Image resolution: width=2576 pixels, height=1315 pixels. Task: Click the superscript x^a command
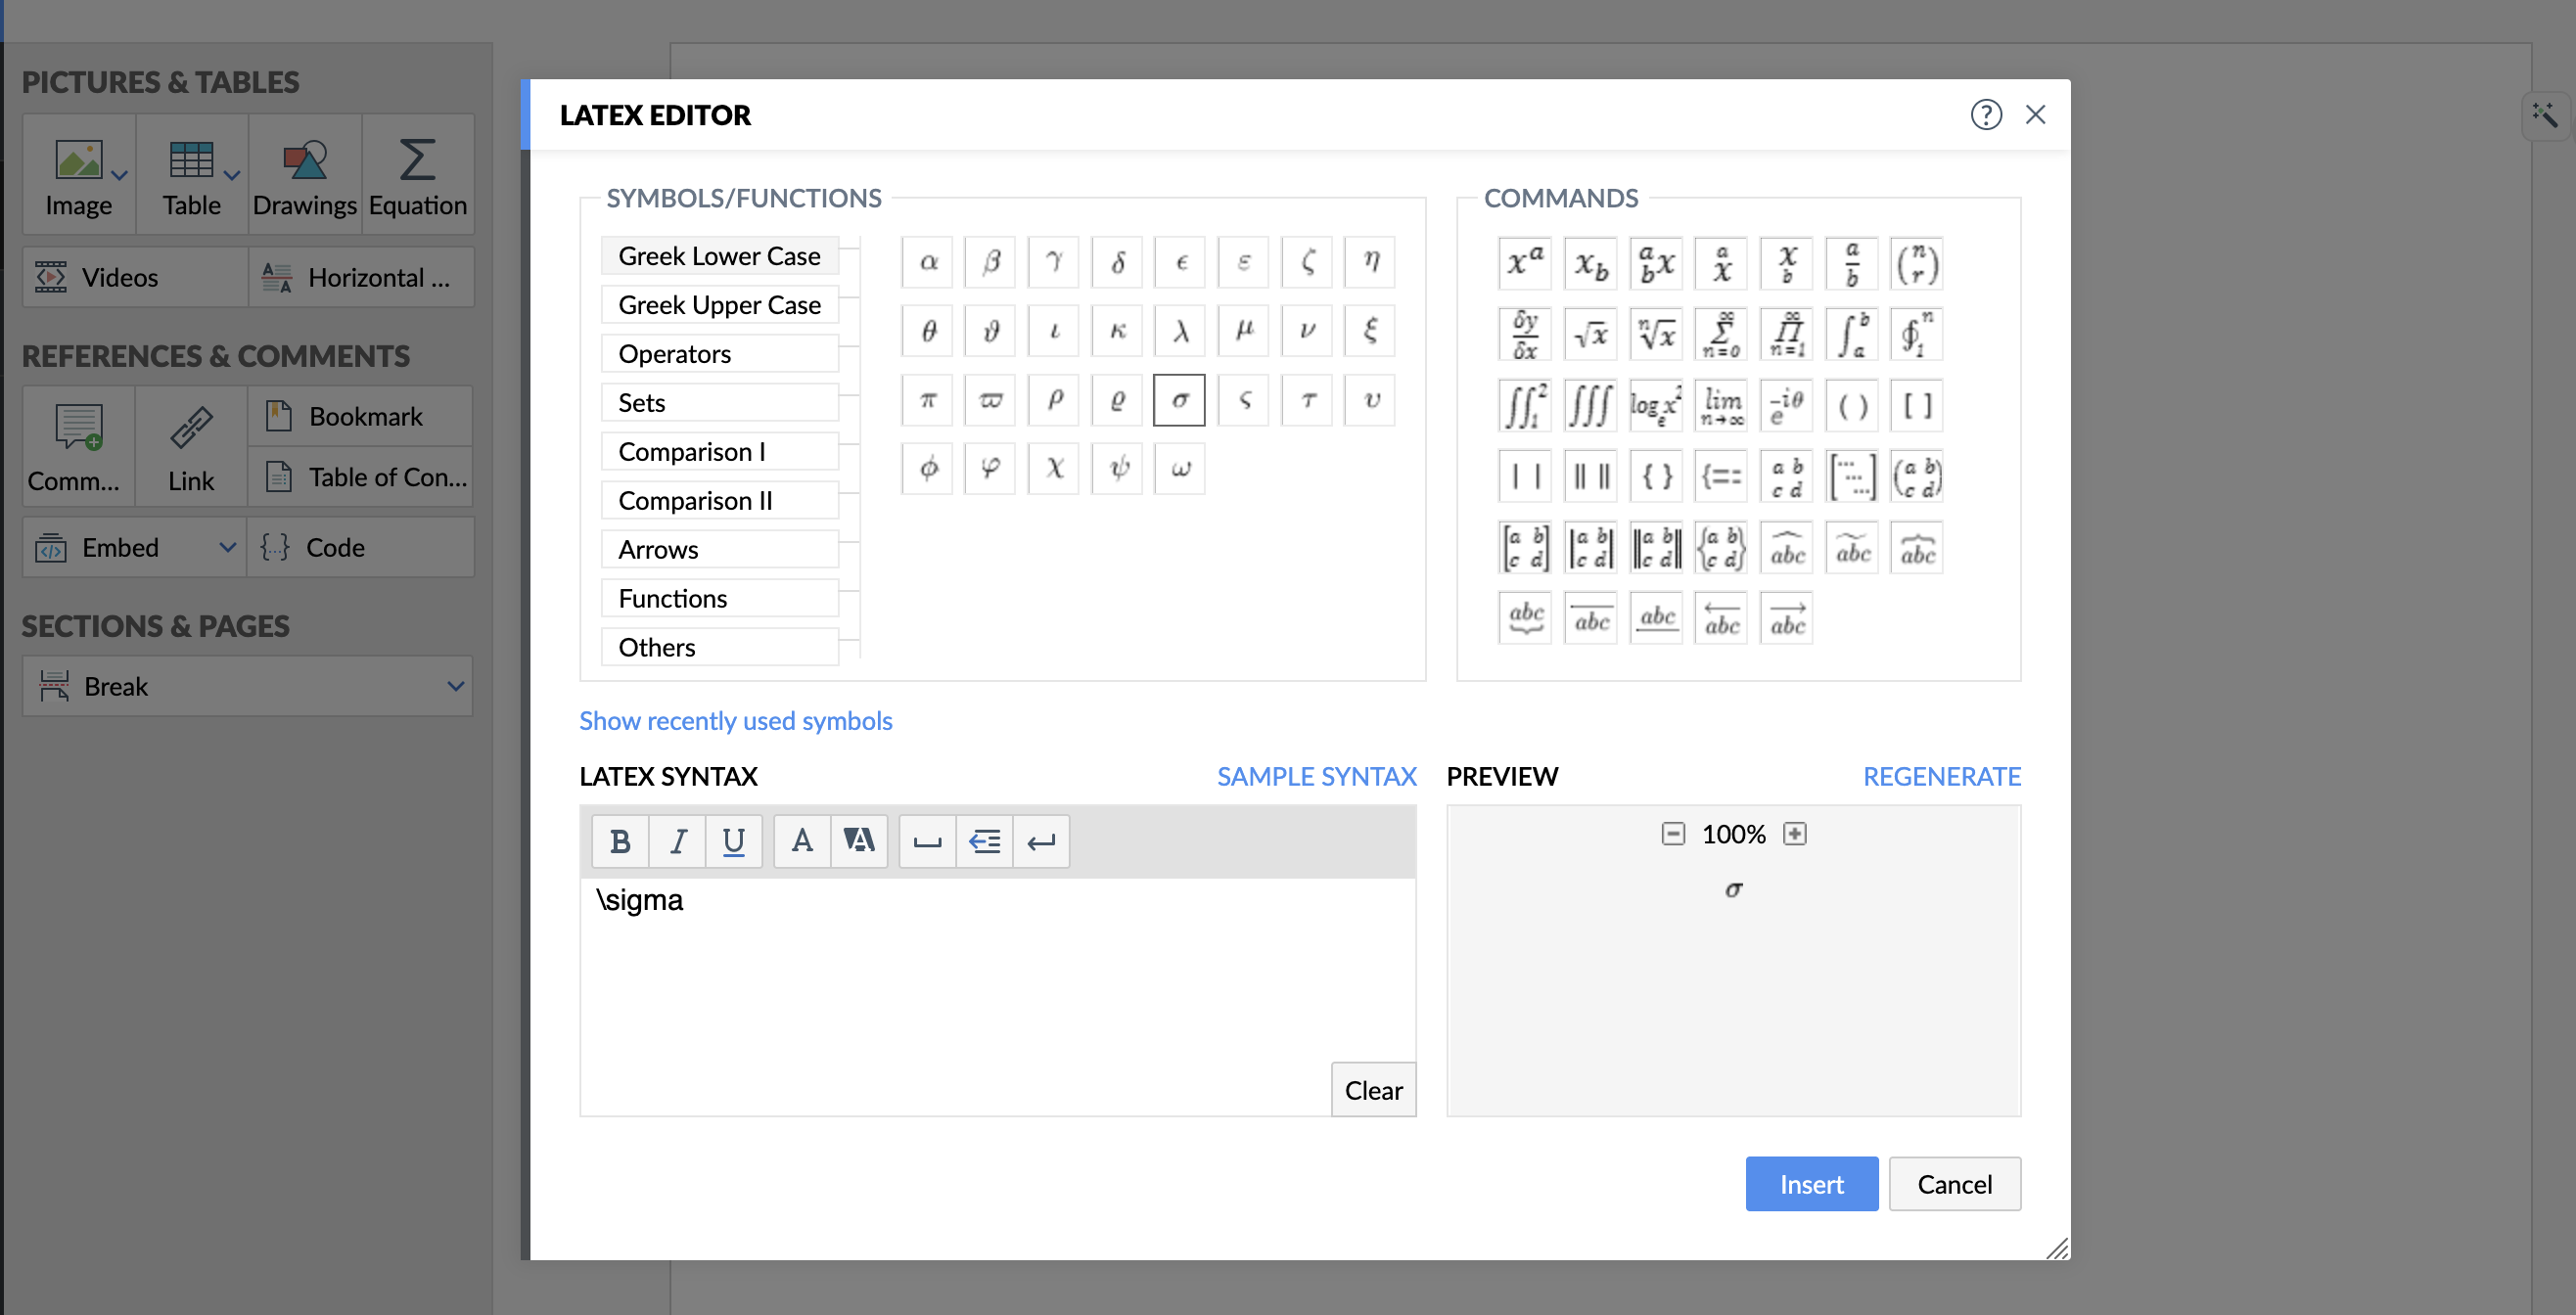[x=1524, y=264]
